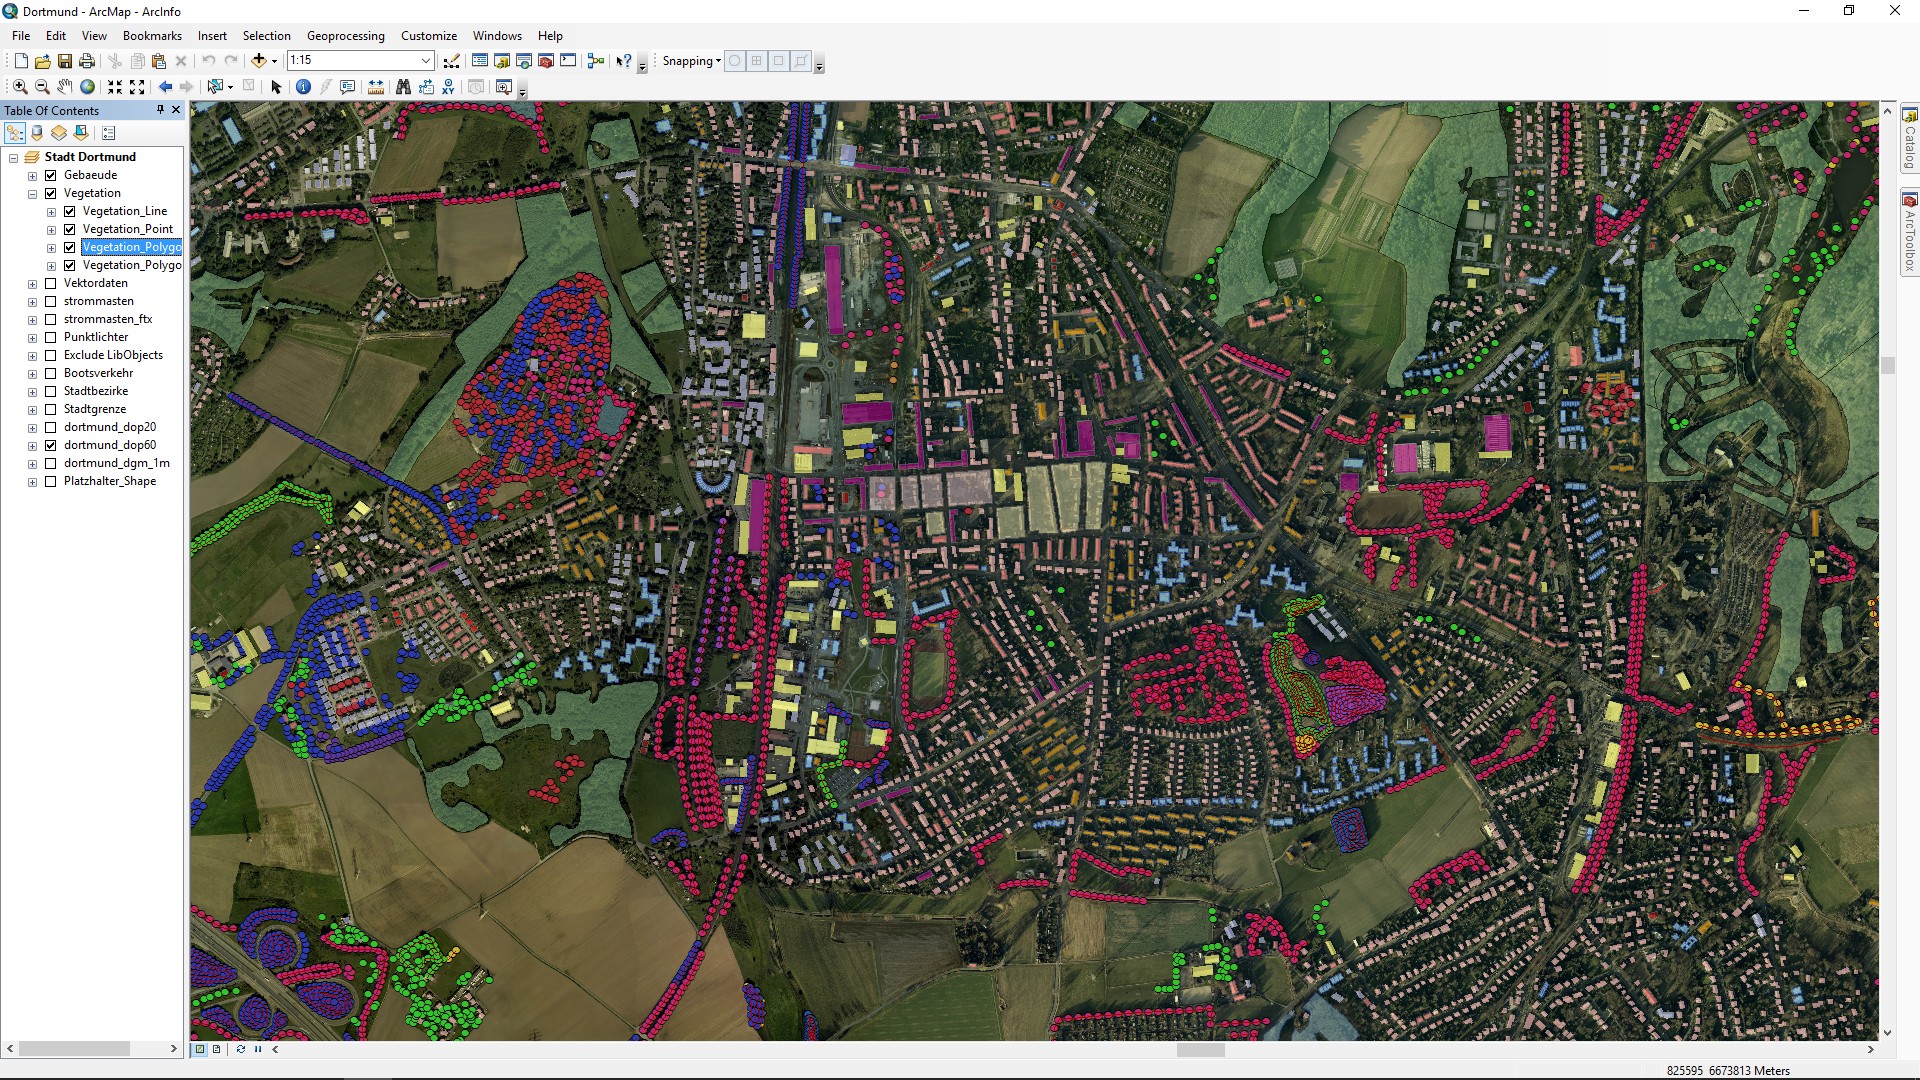This screenshot has height=1080, width=1920.
Task: Uncheck the Vegetation_Line checkbox
Action: tap(70, 211)
